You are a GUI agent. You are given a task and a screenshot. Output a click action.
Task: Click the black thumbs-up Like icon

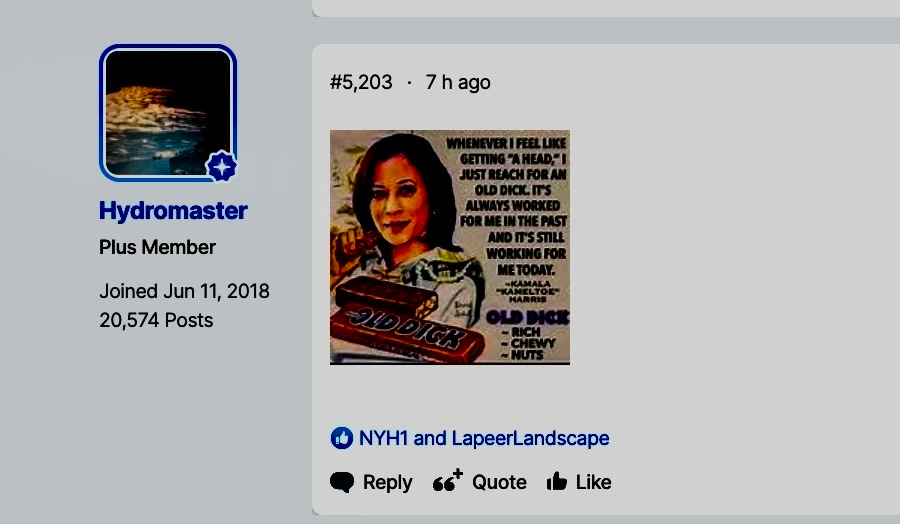click(557, 482)
